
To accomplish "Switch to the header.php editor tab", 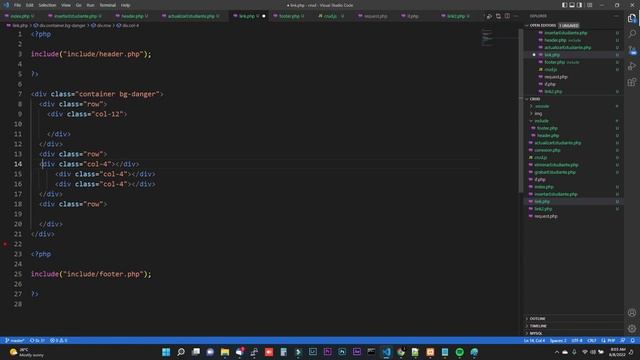I will [x=132, y=16].
